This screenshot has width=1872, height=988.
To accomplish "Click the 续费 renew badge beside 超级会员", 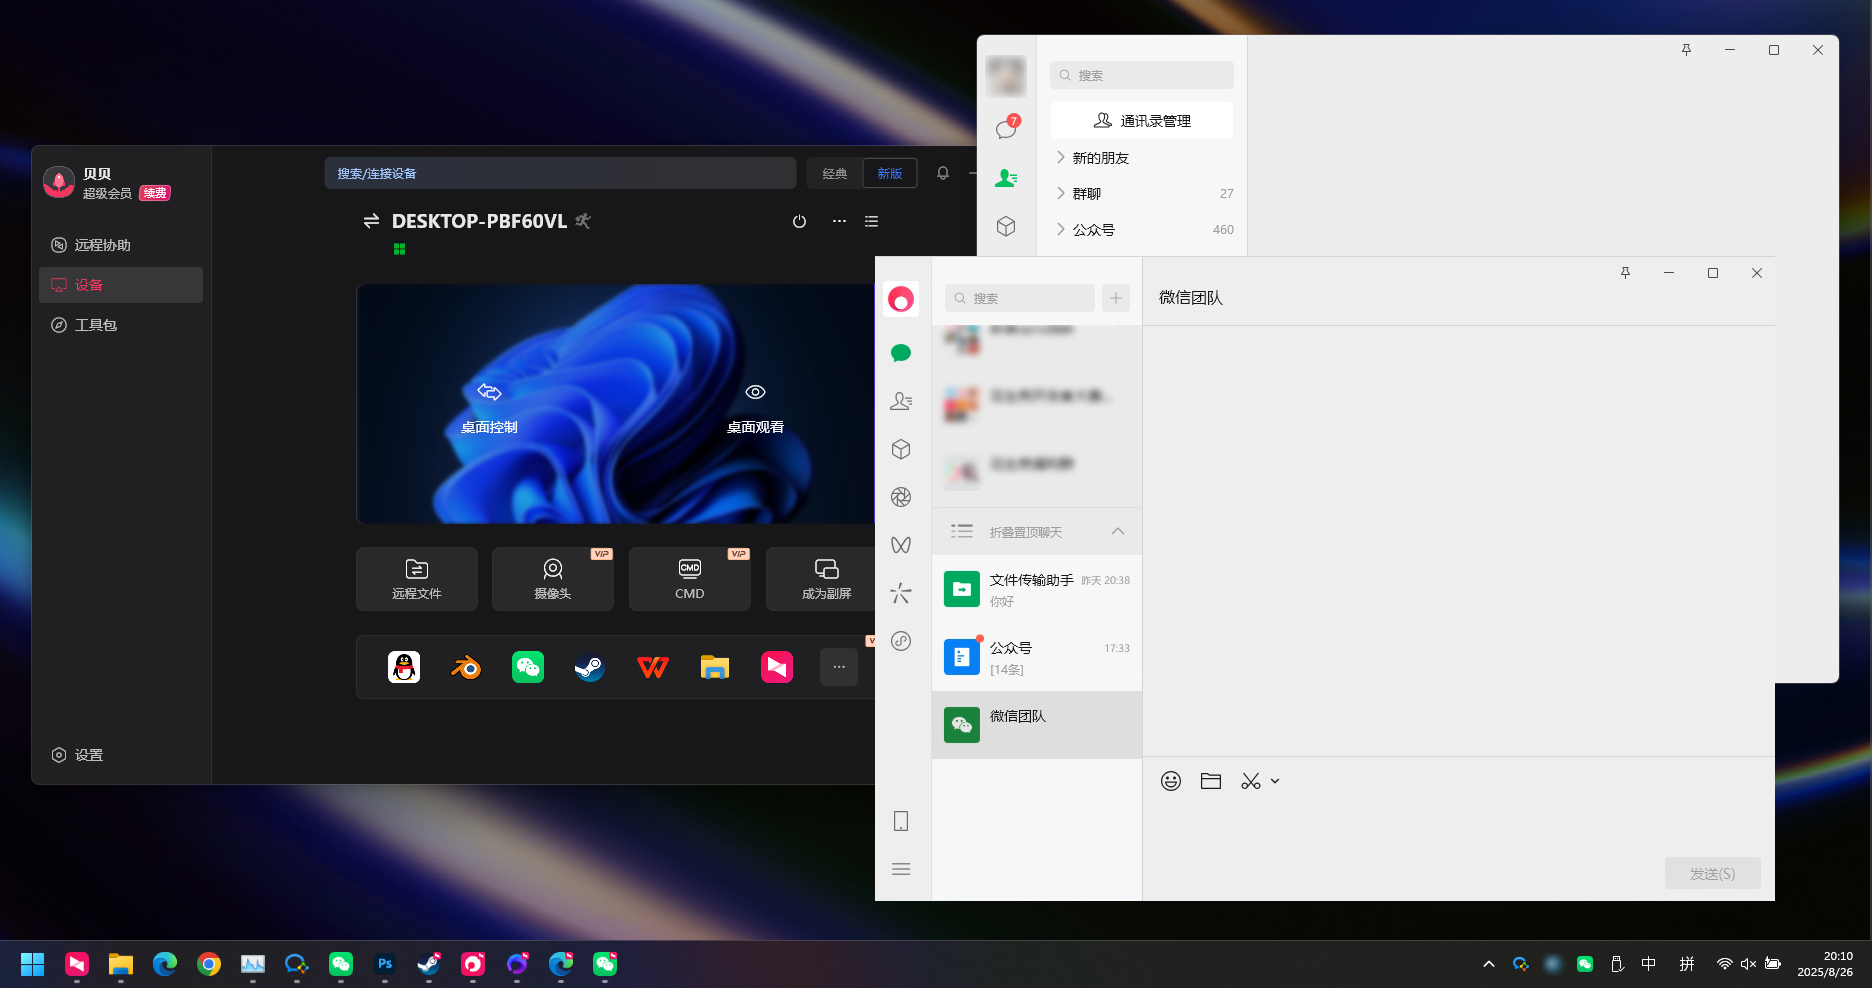I will click(x=155, y=193).
